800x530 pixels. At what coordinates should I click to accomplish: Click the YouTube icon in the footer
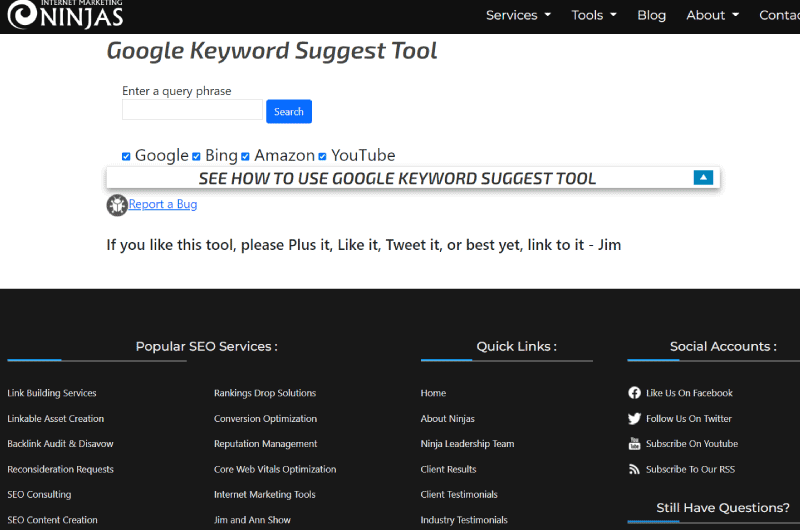click(x=634, y=444)
